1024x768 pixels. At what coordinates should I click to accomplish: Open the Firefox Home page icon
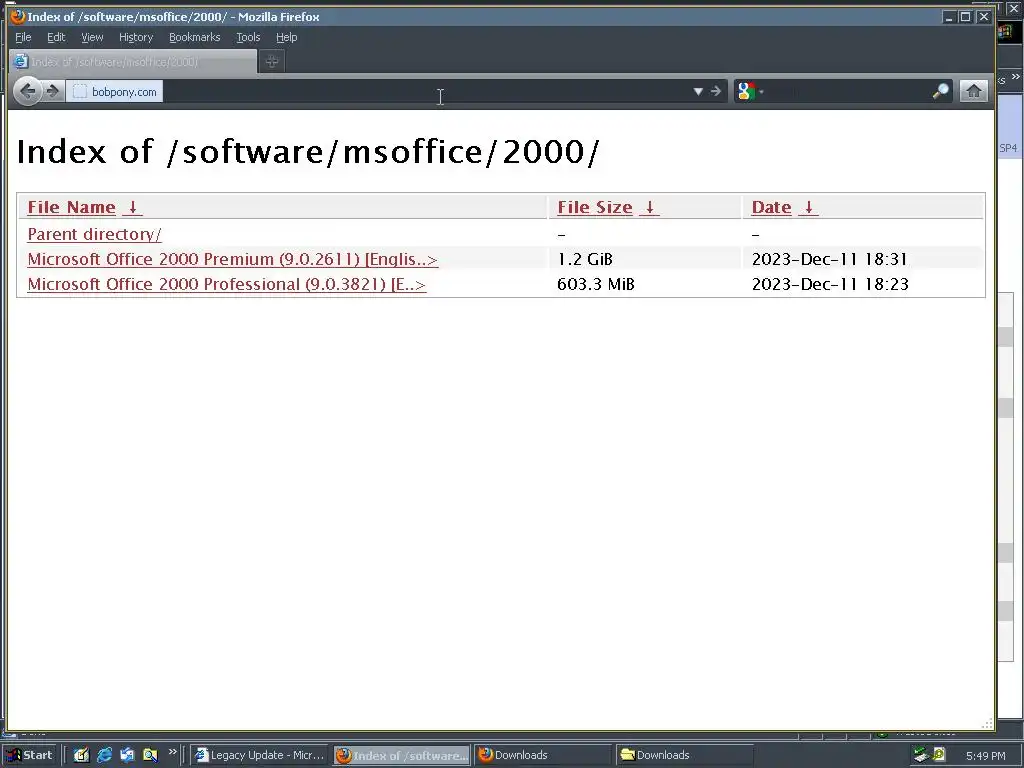973,91
